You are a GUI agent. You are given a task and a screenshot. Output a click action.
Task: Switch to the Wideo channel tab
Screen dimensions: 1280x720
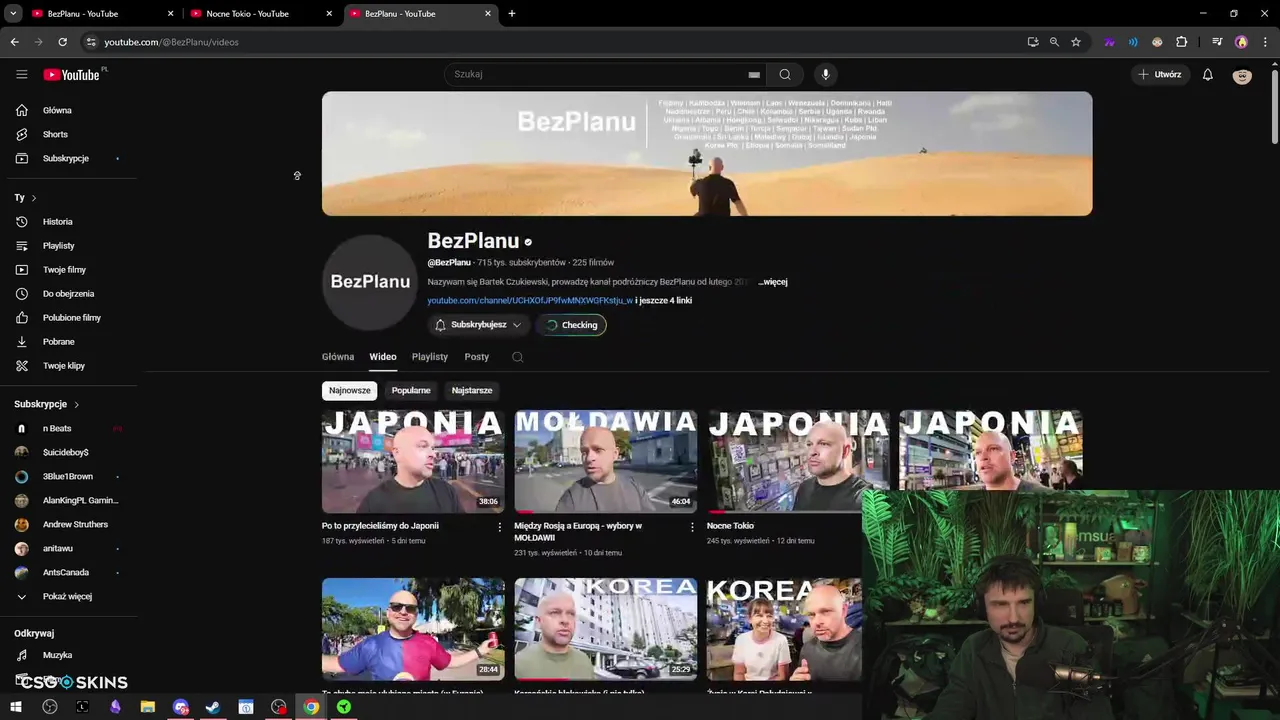tap(383, 357)
